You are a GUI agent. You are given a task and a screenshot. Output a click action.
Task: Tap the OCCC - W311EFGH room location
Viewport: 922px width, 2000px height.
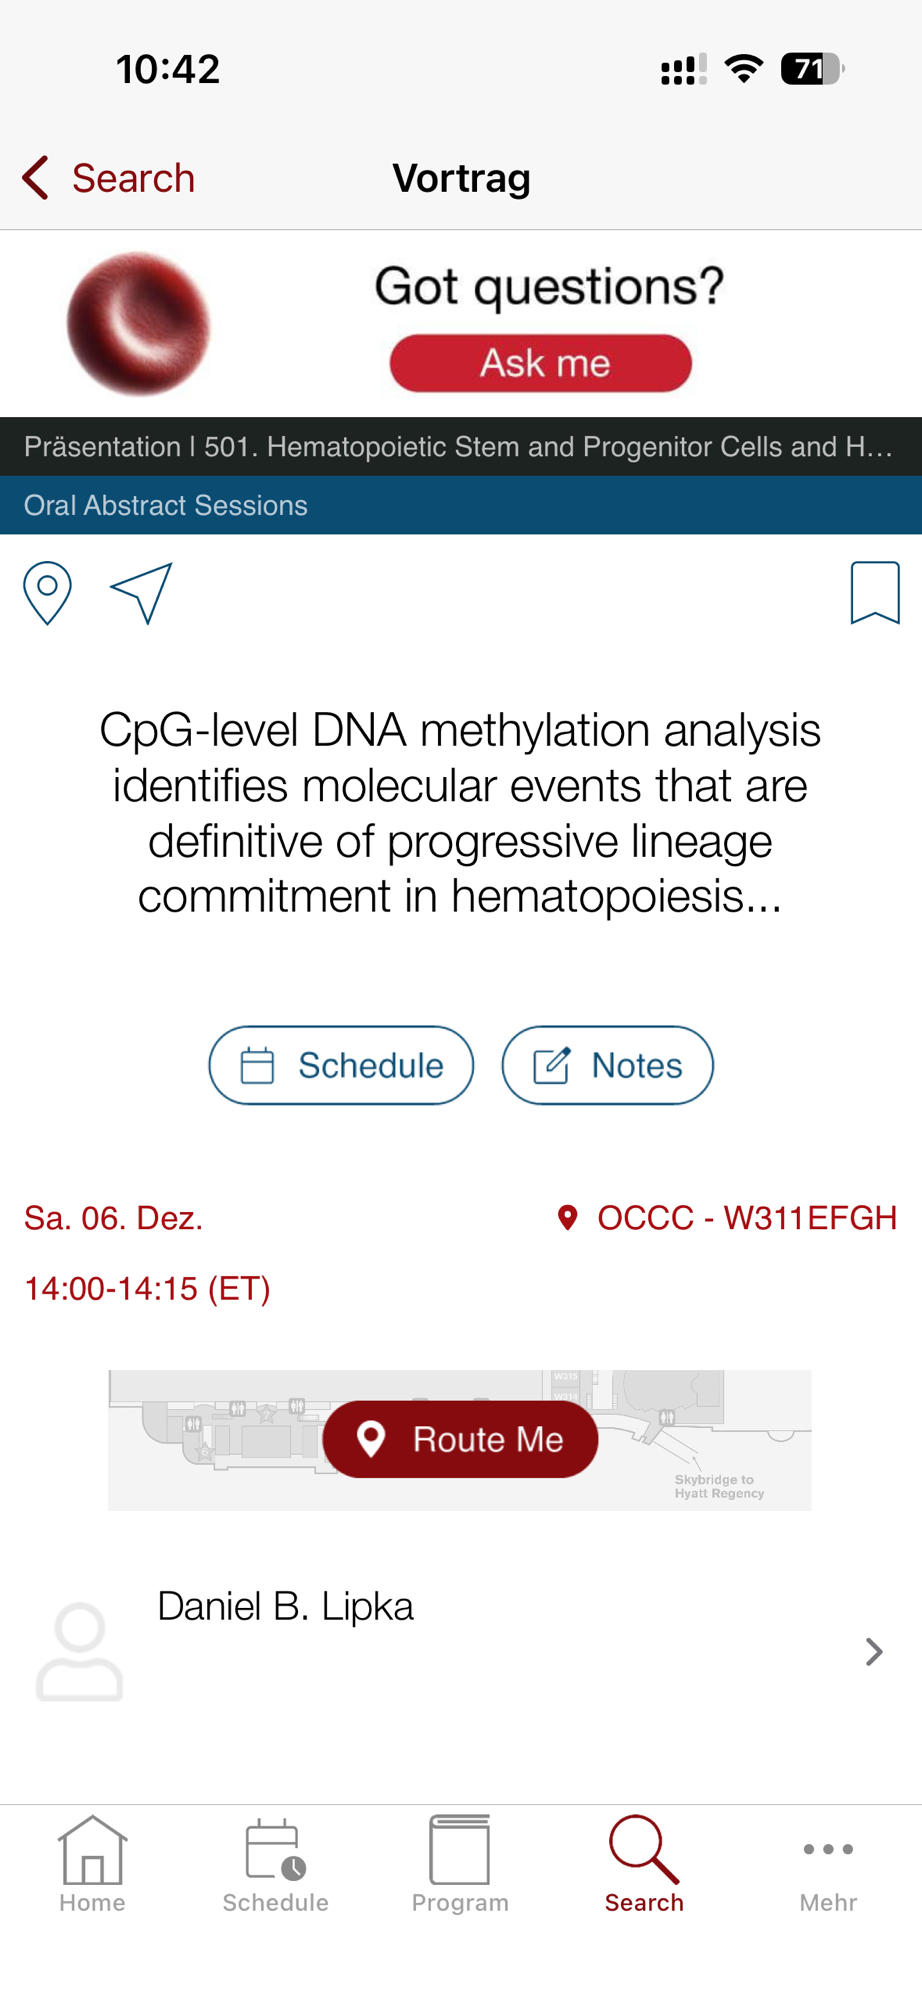(x=727, y=1218)
